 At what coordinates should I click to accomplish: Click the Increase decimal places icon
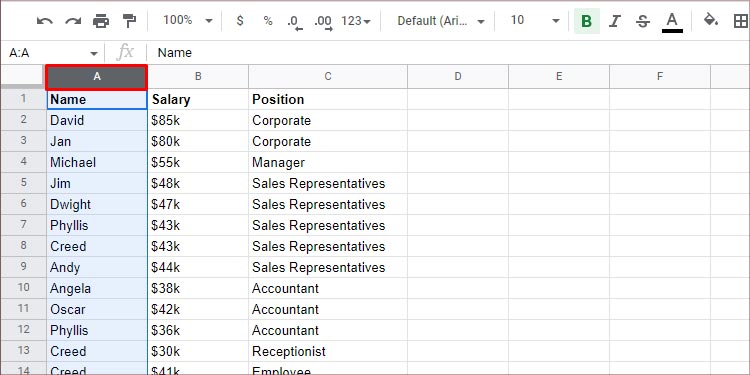point(323,22)
